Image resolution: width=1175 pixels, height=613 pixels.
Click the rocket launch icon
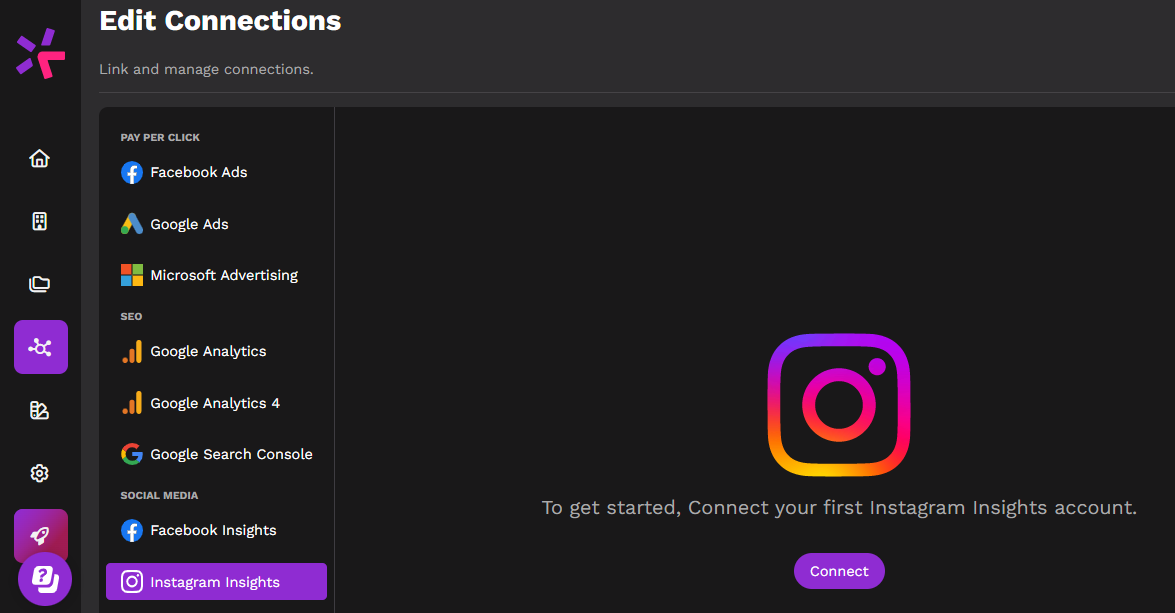pos(40,534)
